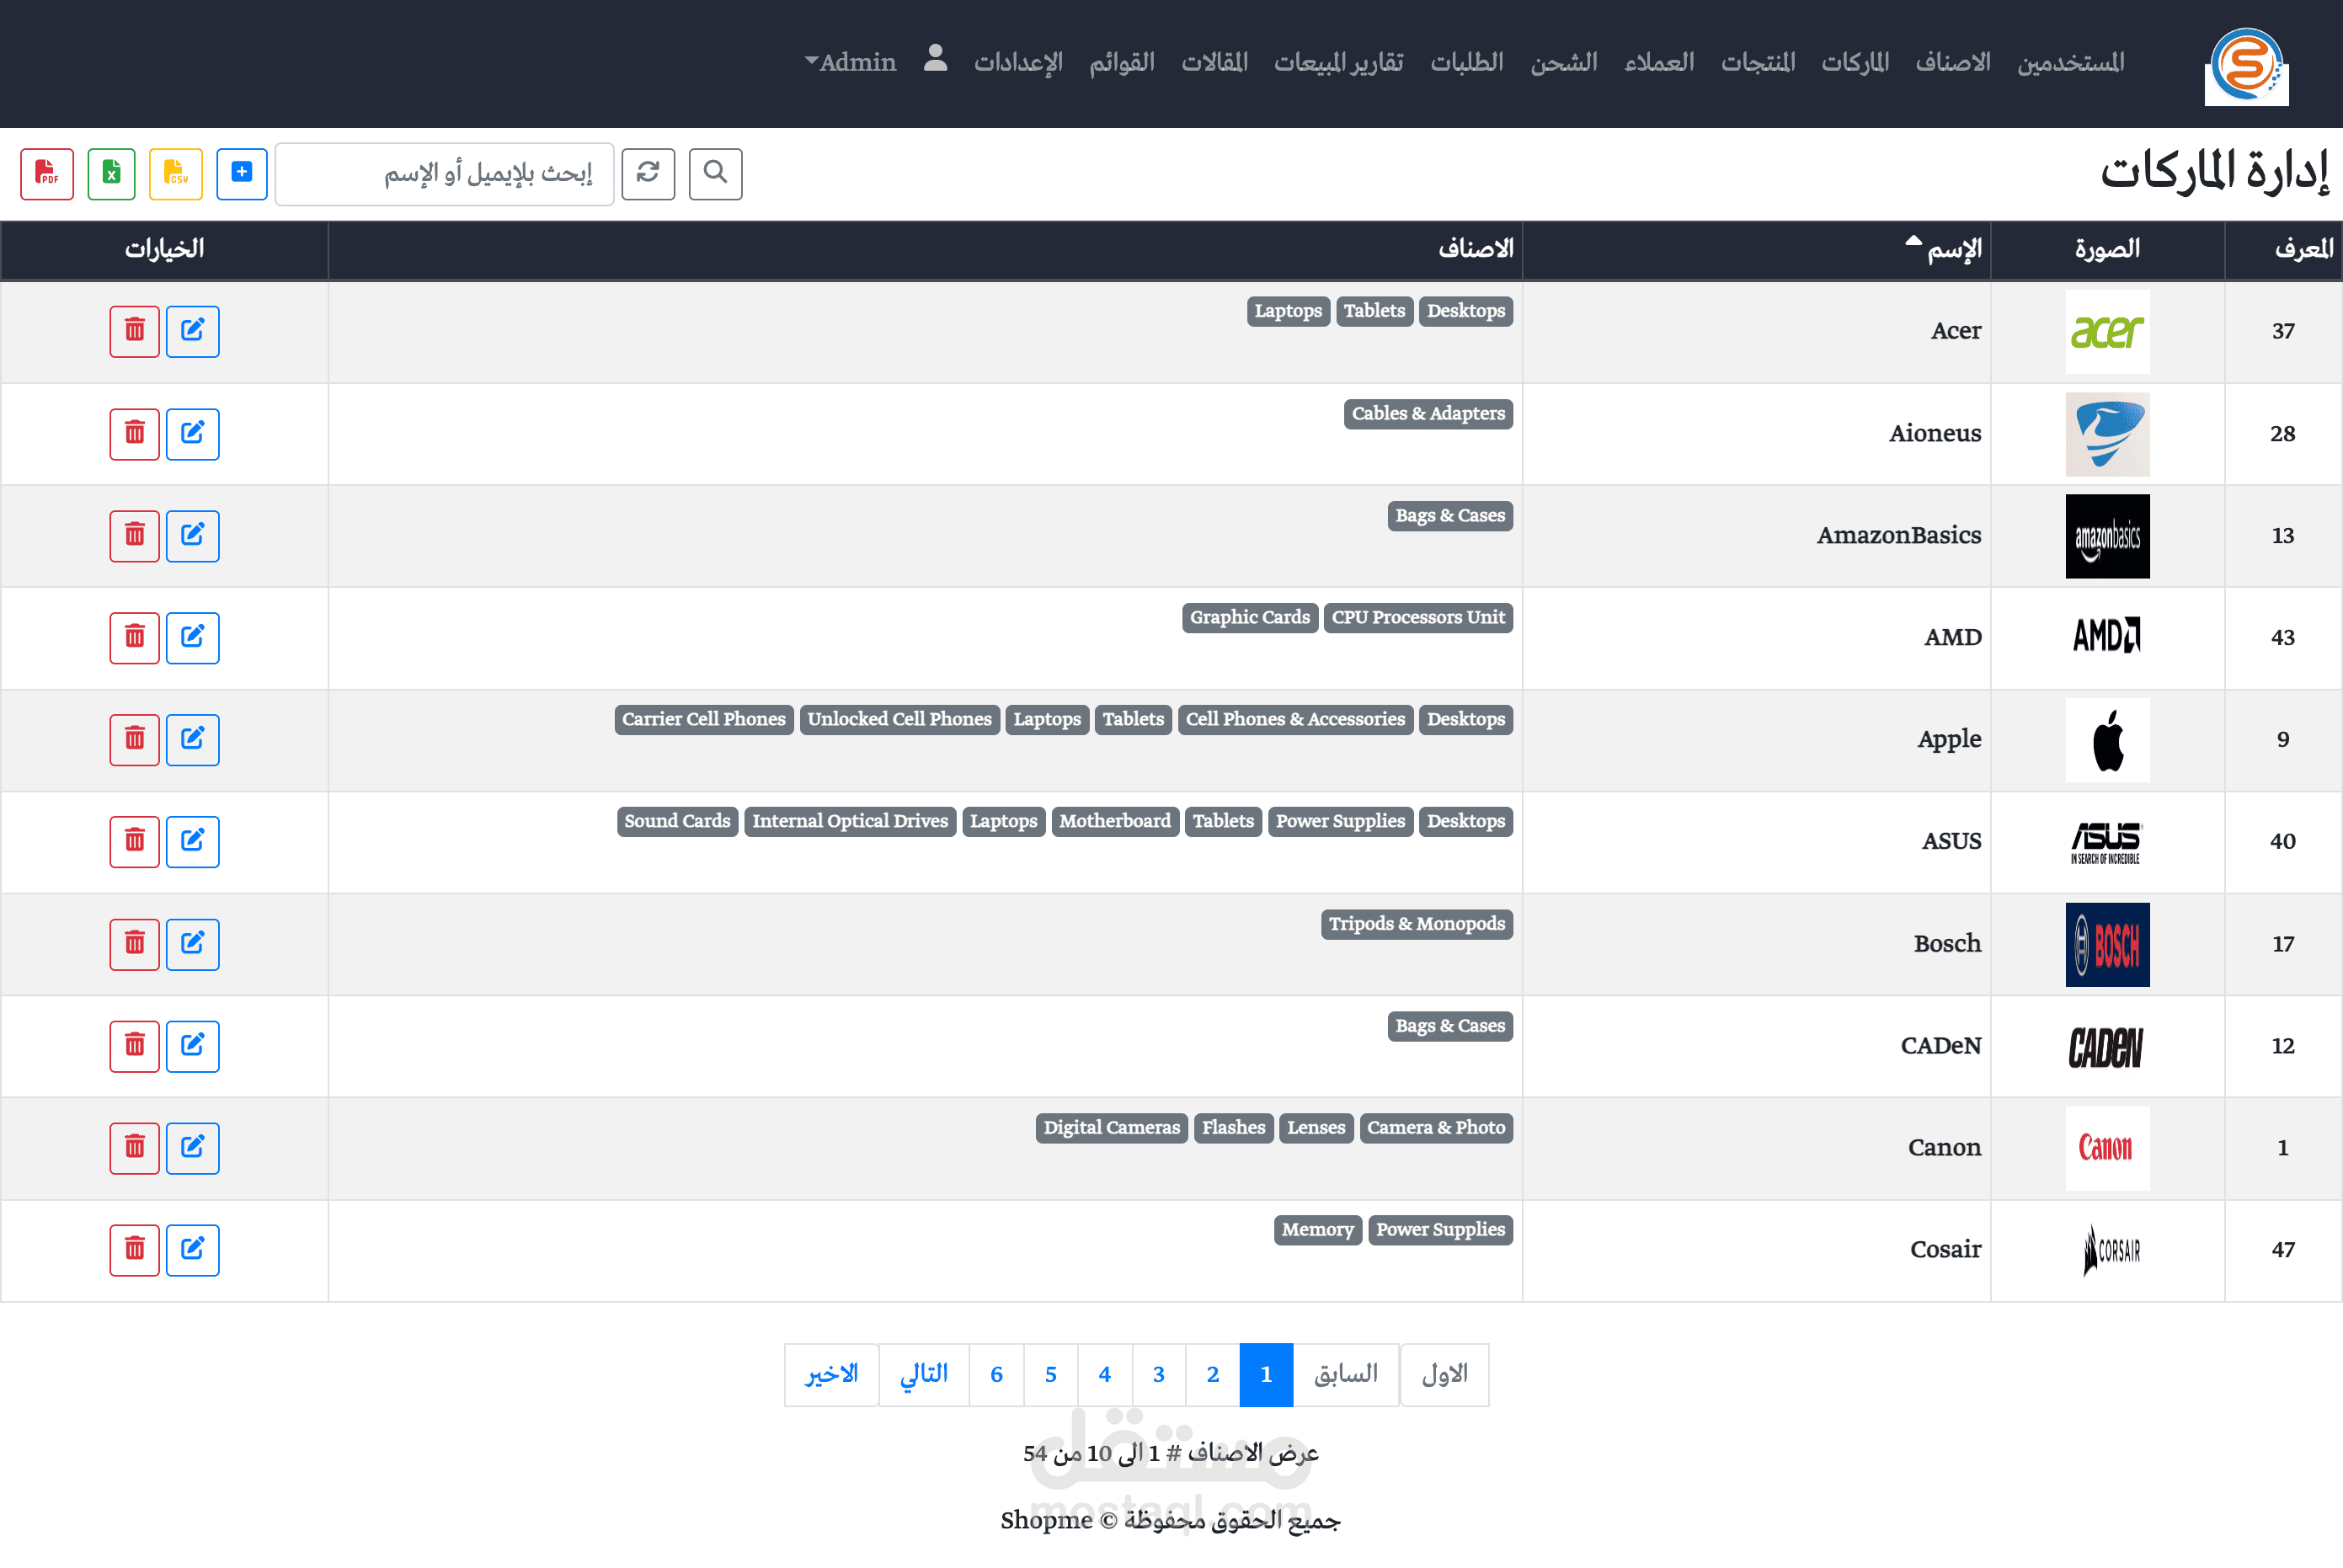2343x1568 pixels.
Task: Click the magnifier search button
Action: click(715, 174)
